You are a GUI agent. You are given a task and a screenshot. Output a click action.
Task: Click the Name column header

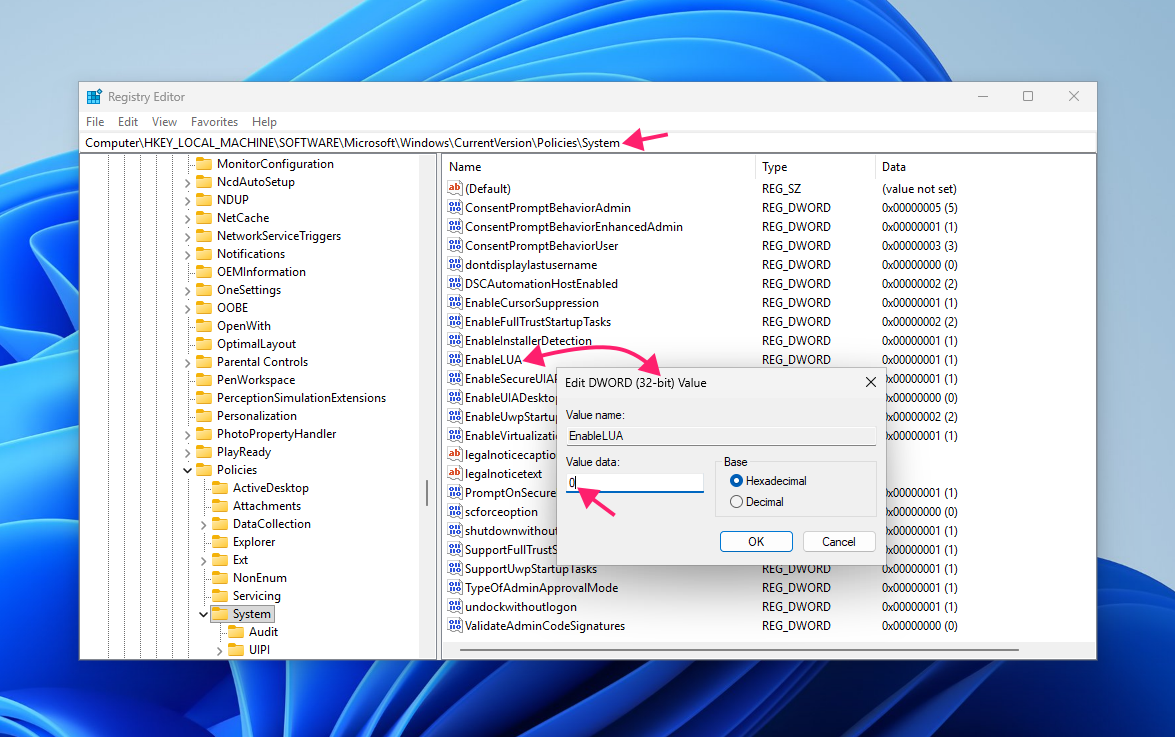tap(599, 166)
